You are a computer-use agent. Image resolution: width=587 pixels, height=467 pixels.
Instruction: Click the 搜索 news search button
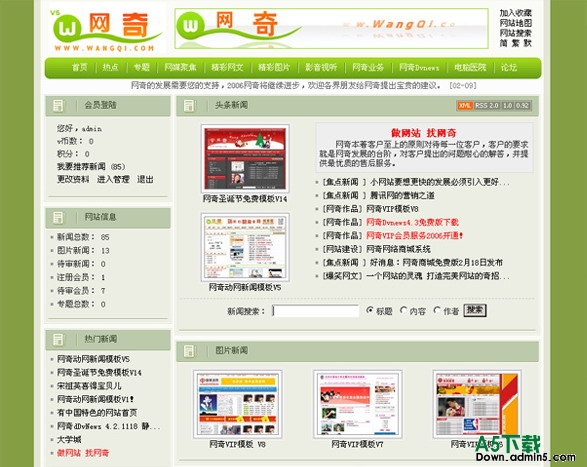click(x=475, y=310)
